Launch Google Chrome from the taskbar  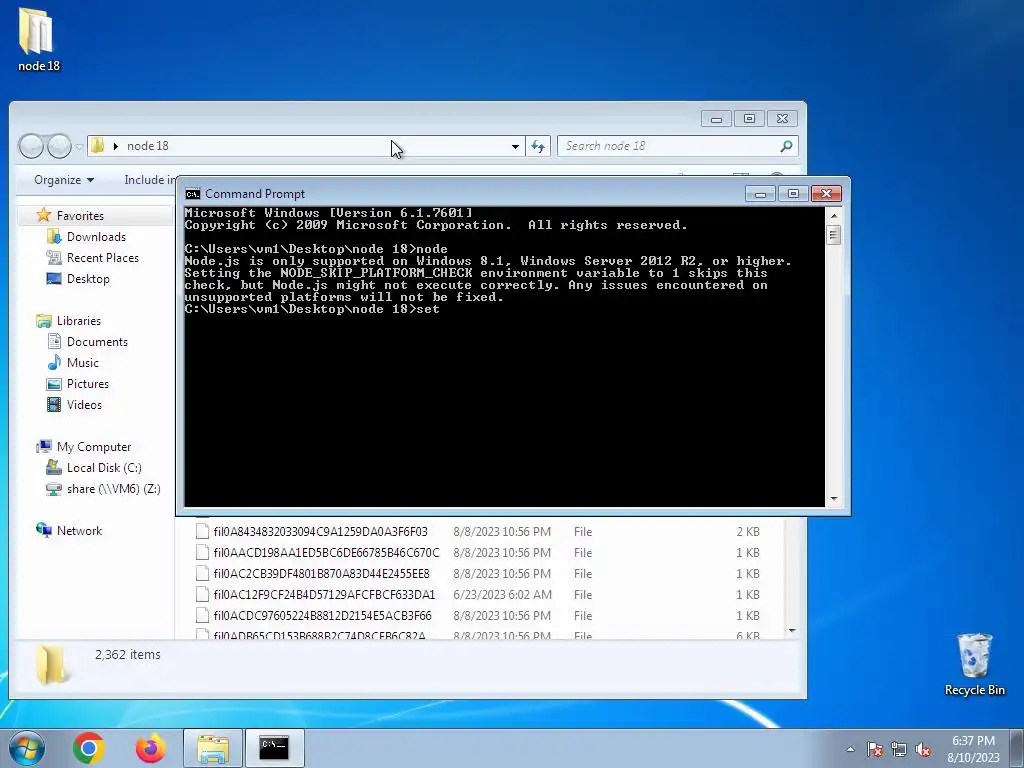coord(89,748)
